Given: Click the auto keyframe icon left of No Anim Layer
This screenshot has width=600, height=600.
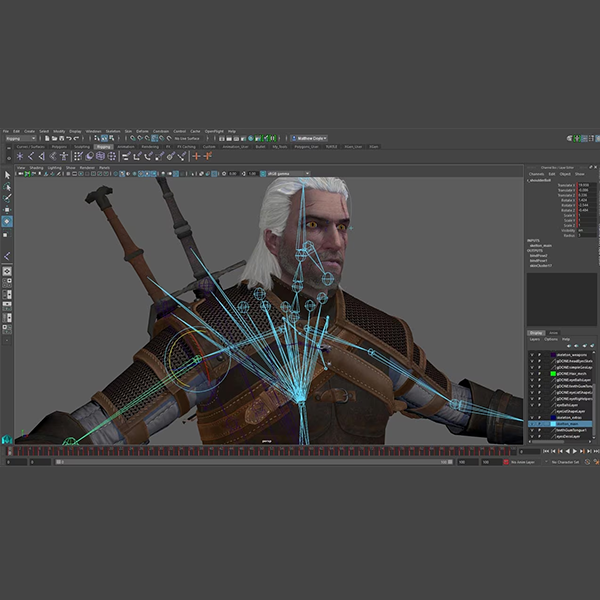Looking at the screenshot, I should pos(506,462).
